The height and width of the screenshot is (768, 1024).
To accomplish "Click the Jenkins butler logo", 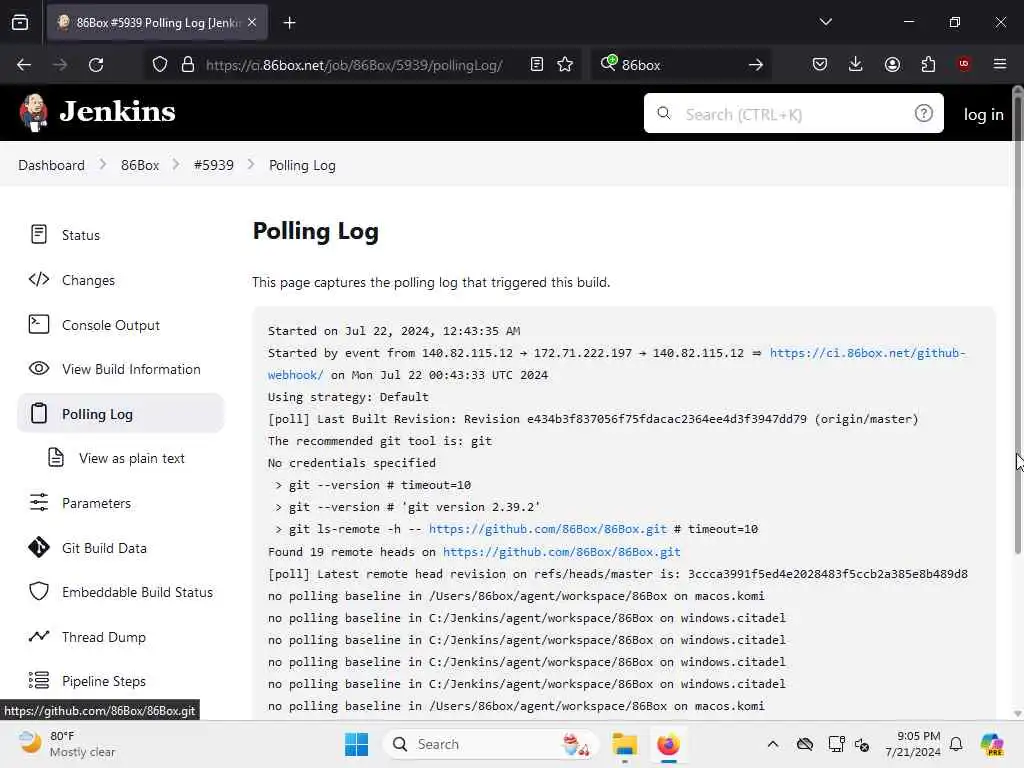I will point(33,112).
